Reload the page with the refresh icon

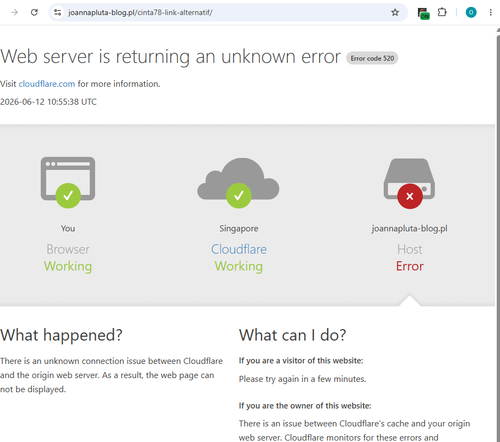(x=34, y=13)
